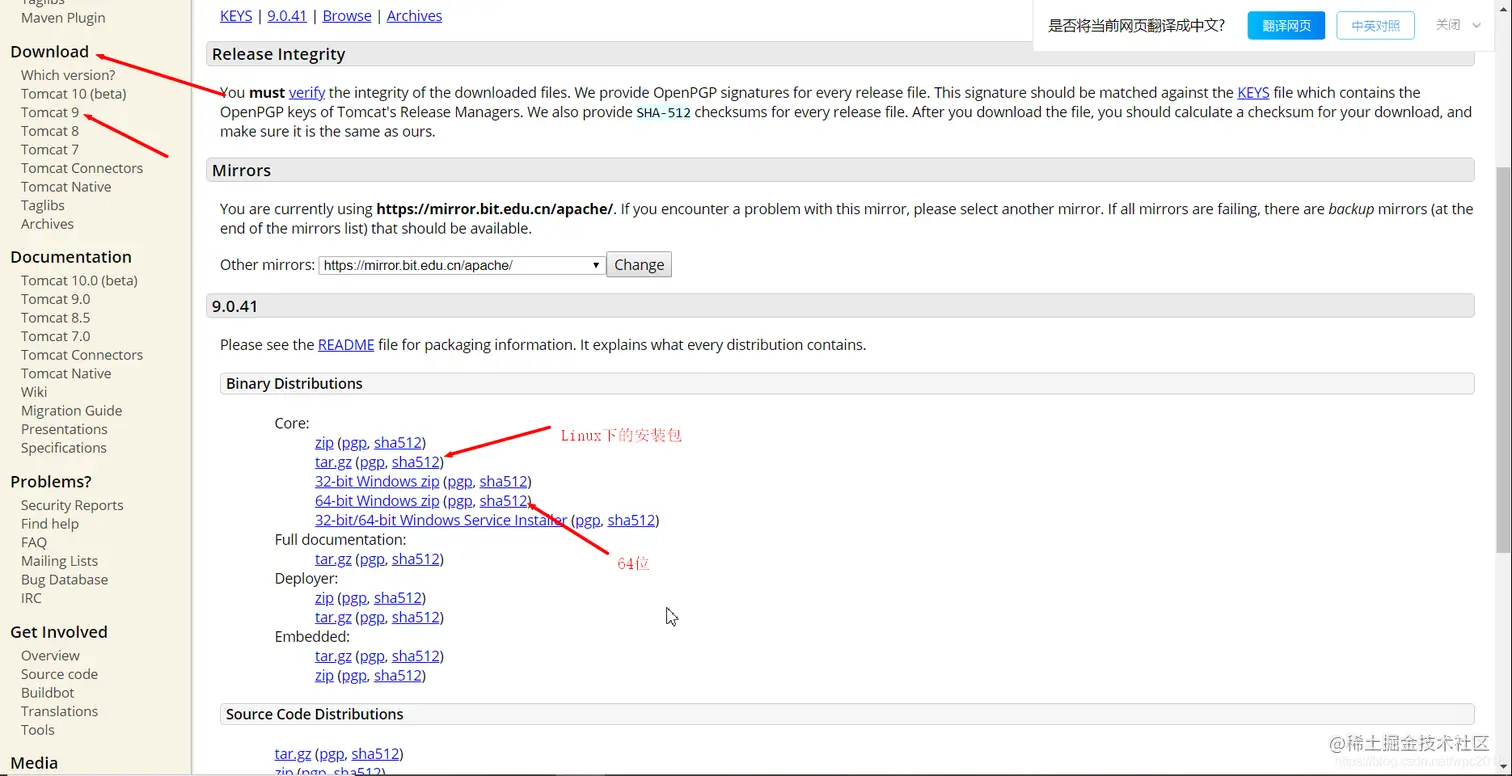Open Tomcat 7.0 documentation
This screenshot has height=776, width=1512.
click(x=55, y=336)
